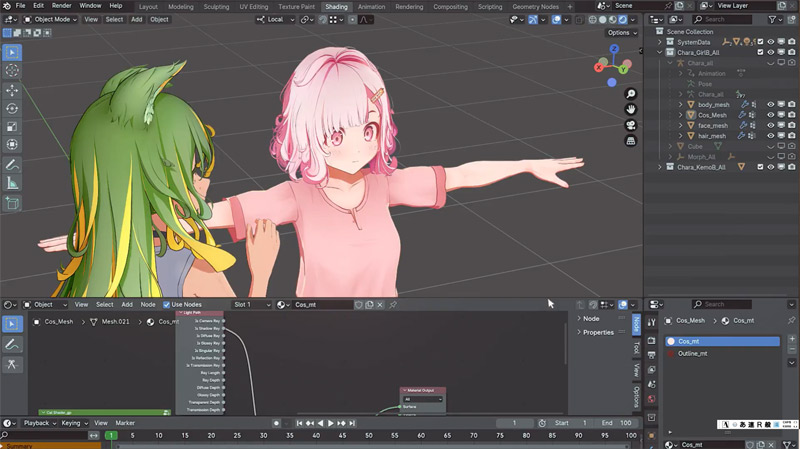Screen dimensions: 800x449
Task: Toggle camera view with camera gizmo
Action: pyautogui.click(x=631, y=125)
